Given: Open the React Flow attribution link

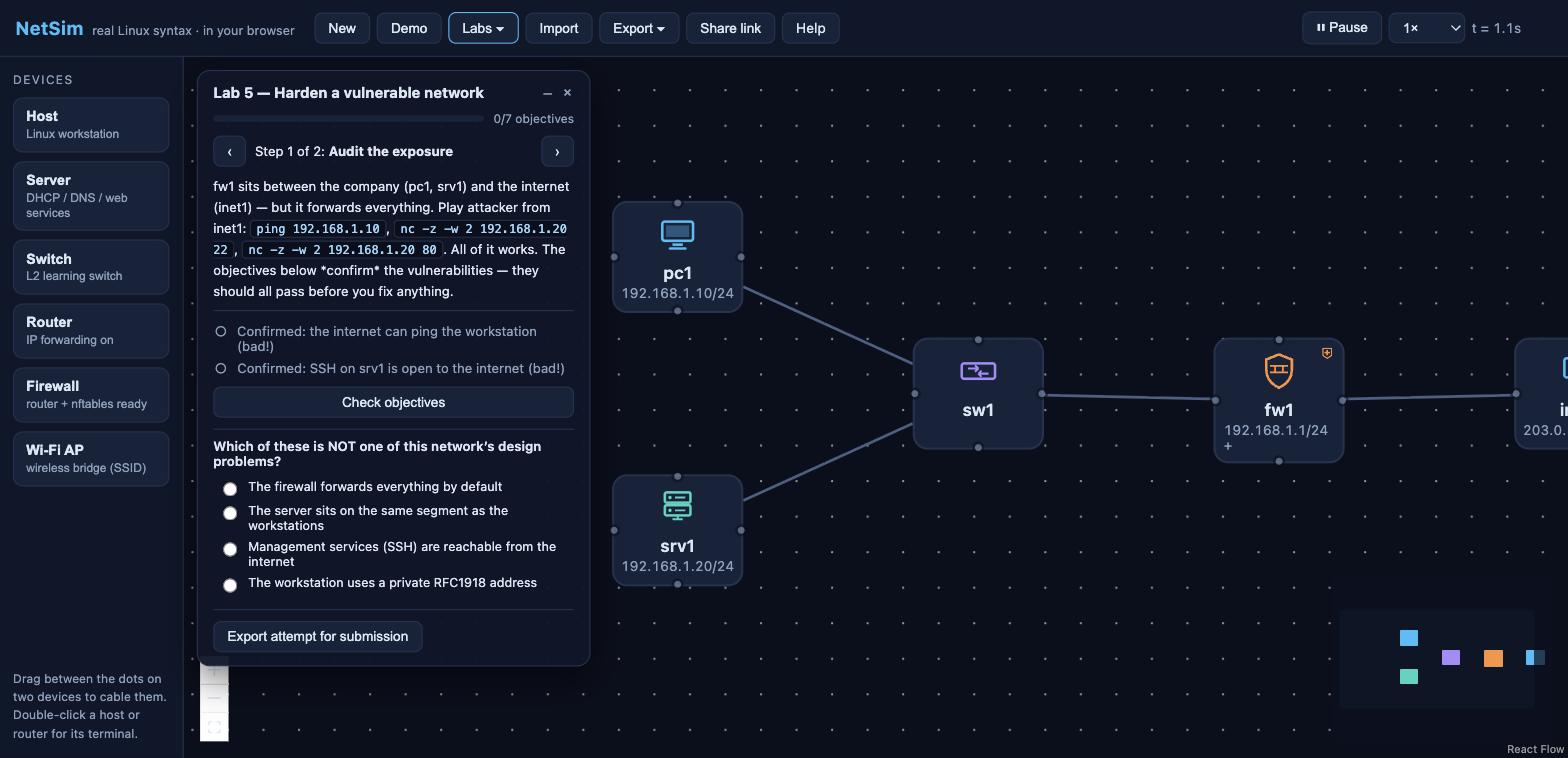Looking at the screenshot, I should [1535, 749].
